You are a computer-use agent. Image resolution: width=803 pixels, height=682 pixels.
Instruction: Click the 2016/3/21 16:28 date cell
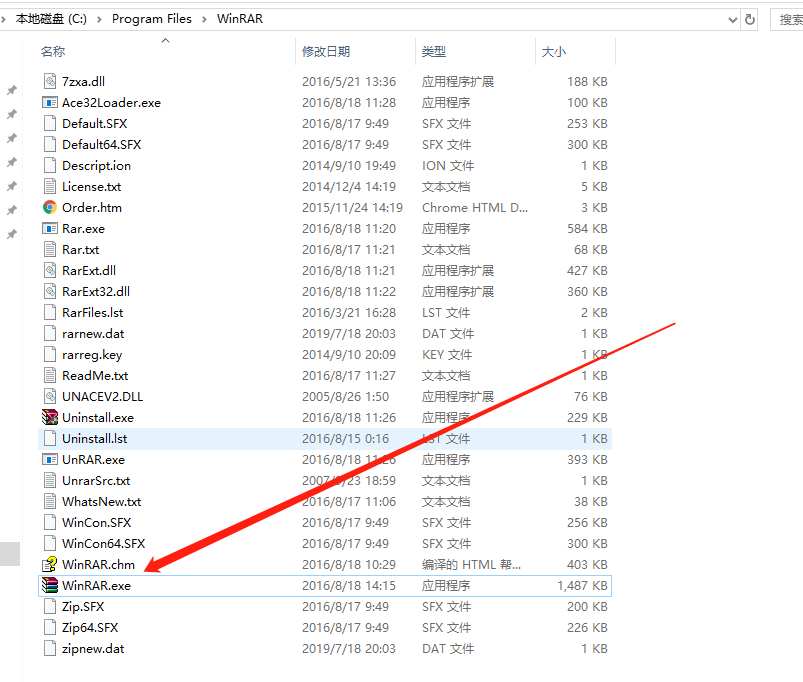point(349,312)
